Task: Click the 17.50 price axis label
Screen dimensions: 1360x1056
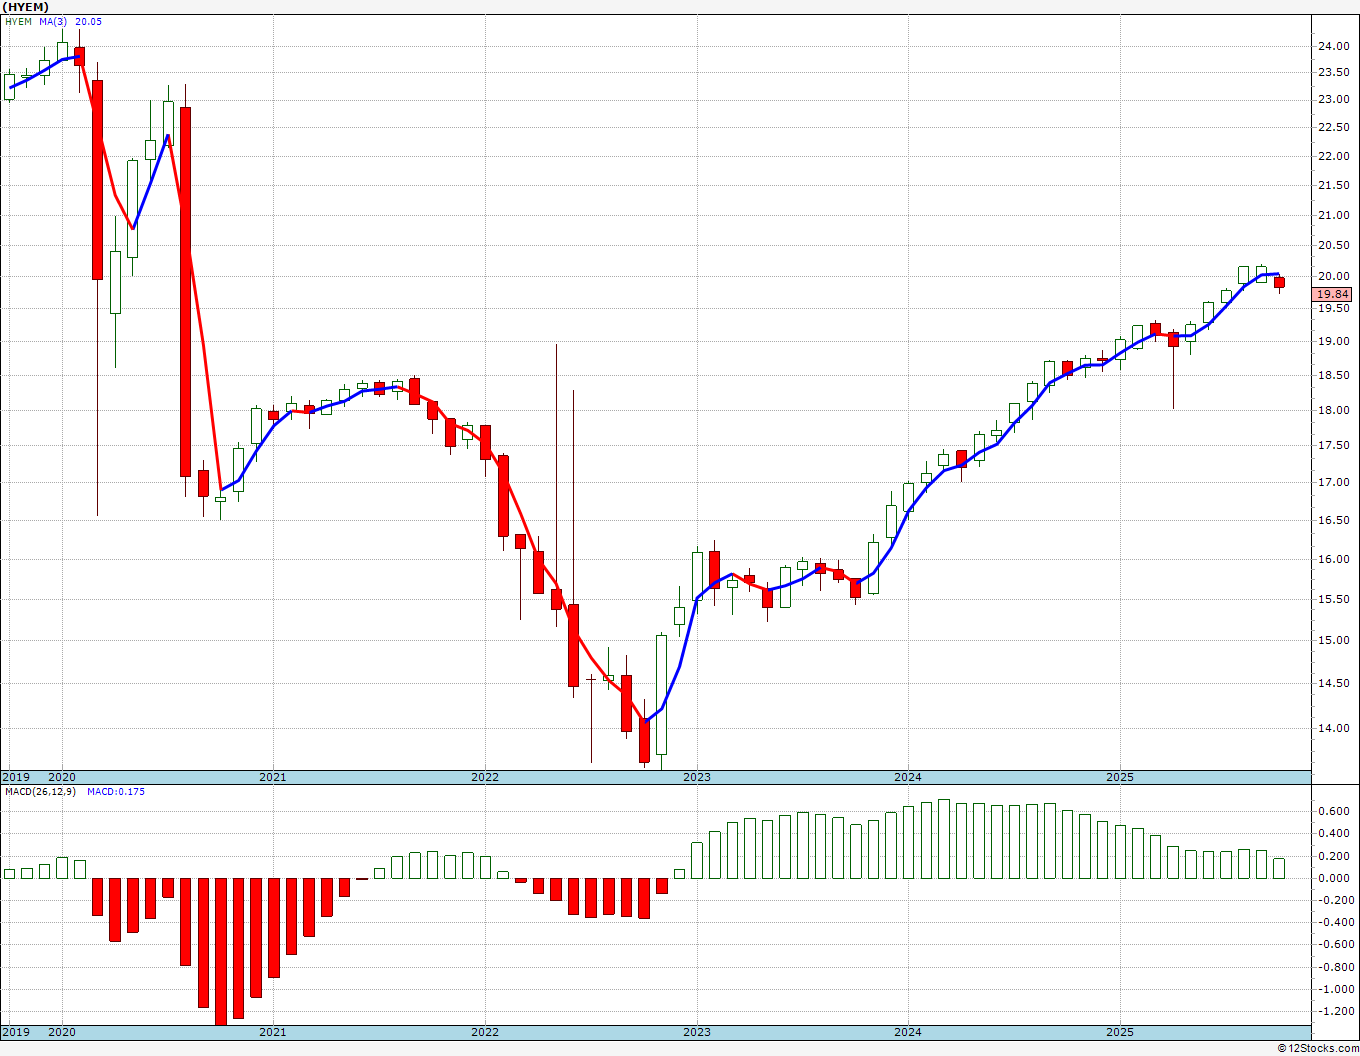Action: (1334, 445)
